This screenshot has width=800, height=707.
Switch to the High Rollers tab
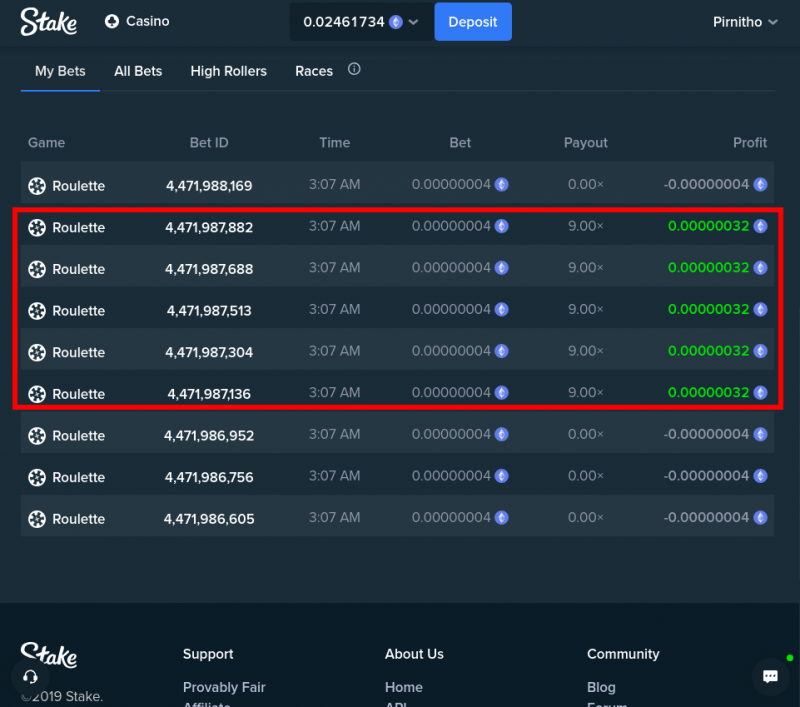[229, 71]
